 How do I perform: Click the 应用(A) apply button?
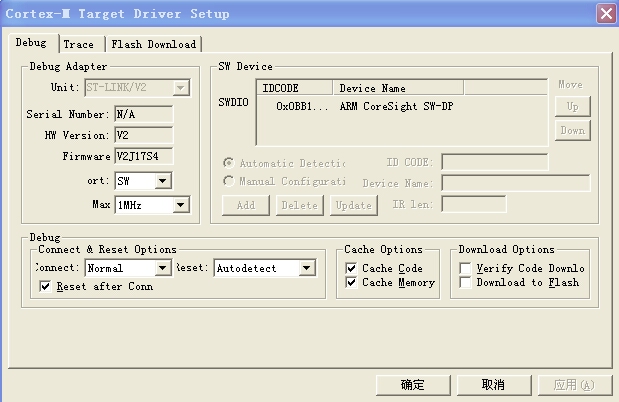pos(575,385)
